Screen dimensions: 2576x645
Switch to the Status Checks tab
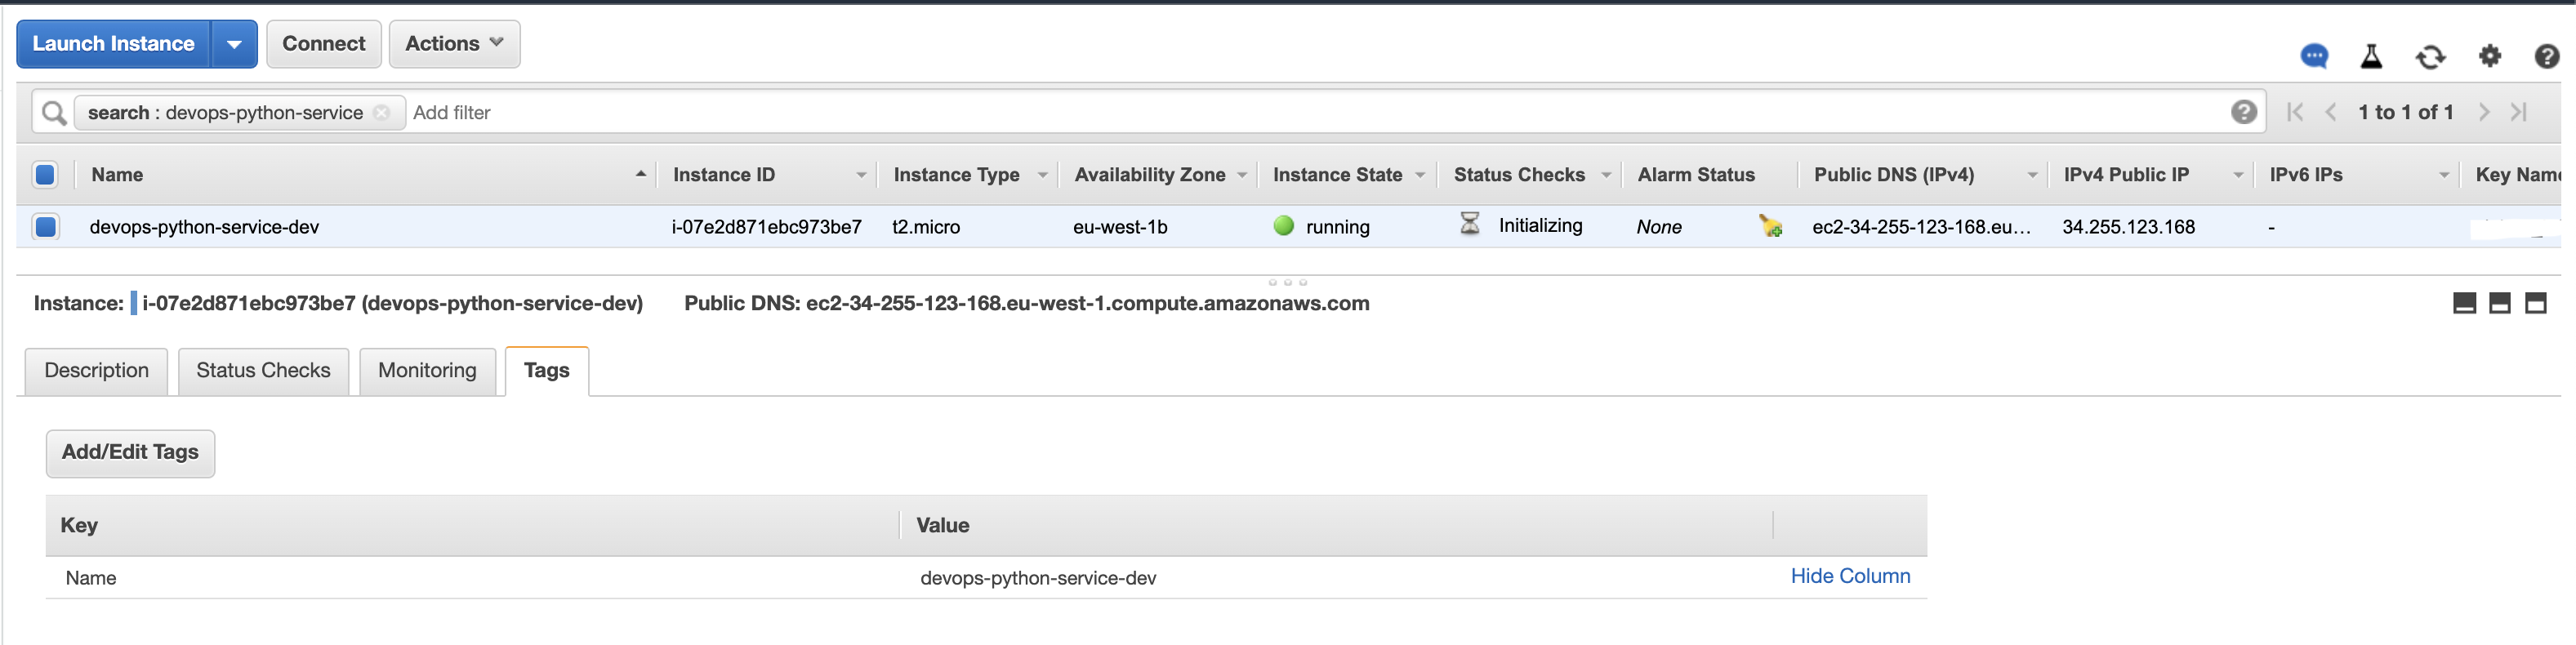coord(263,371)
